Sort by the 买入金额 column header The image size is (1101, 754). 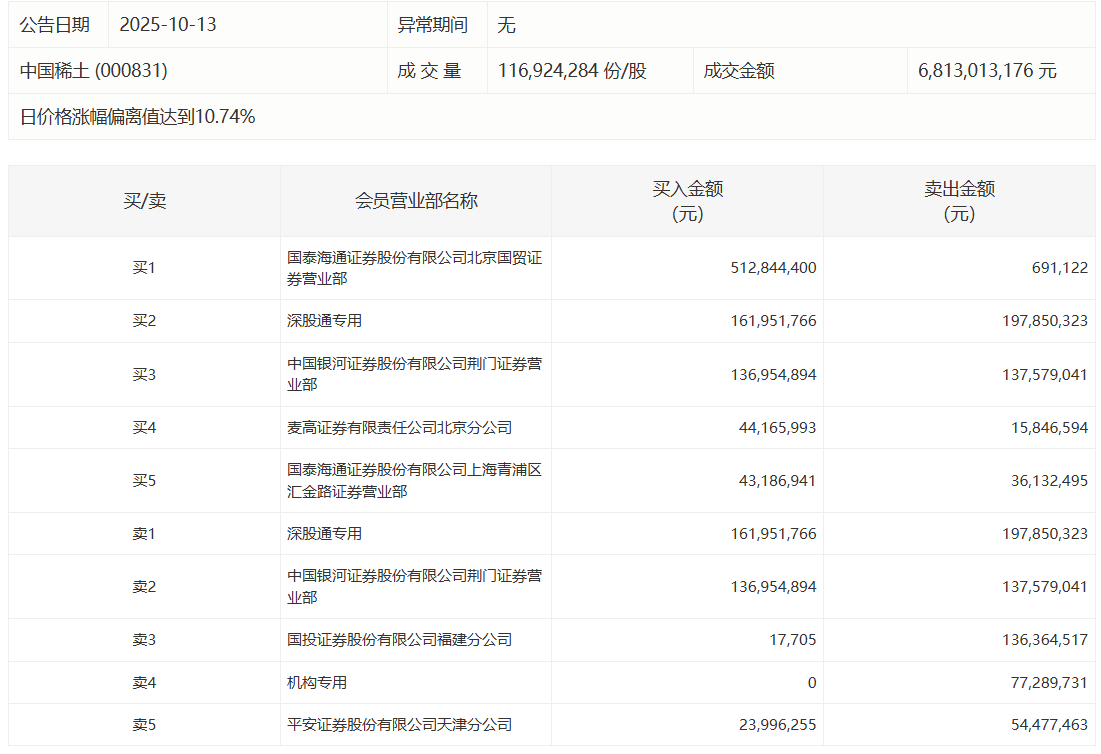(687, 201)
